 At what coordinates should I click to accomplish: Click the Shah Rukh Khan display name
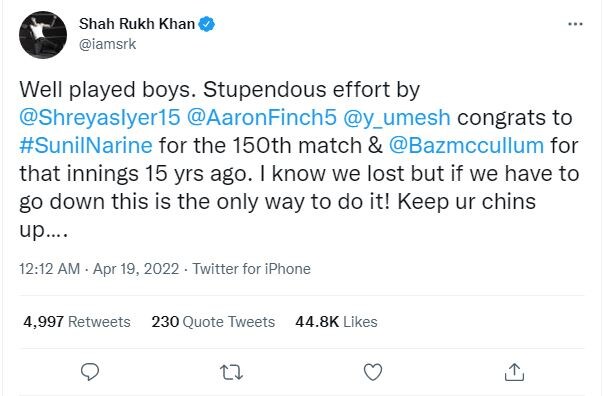[137, 24]
